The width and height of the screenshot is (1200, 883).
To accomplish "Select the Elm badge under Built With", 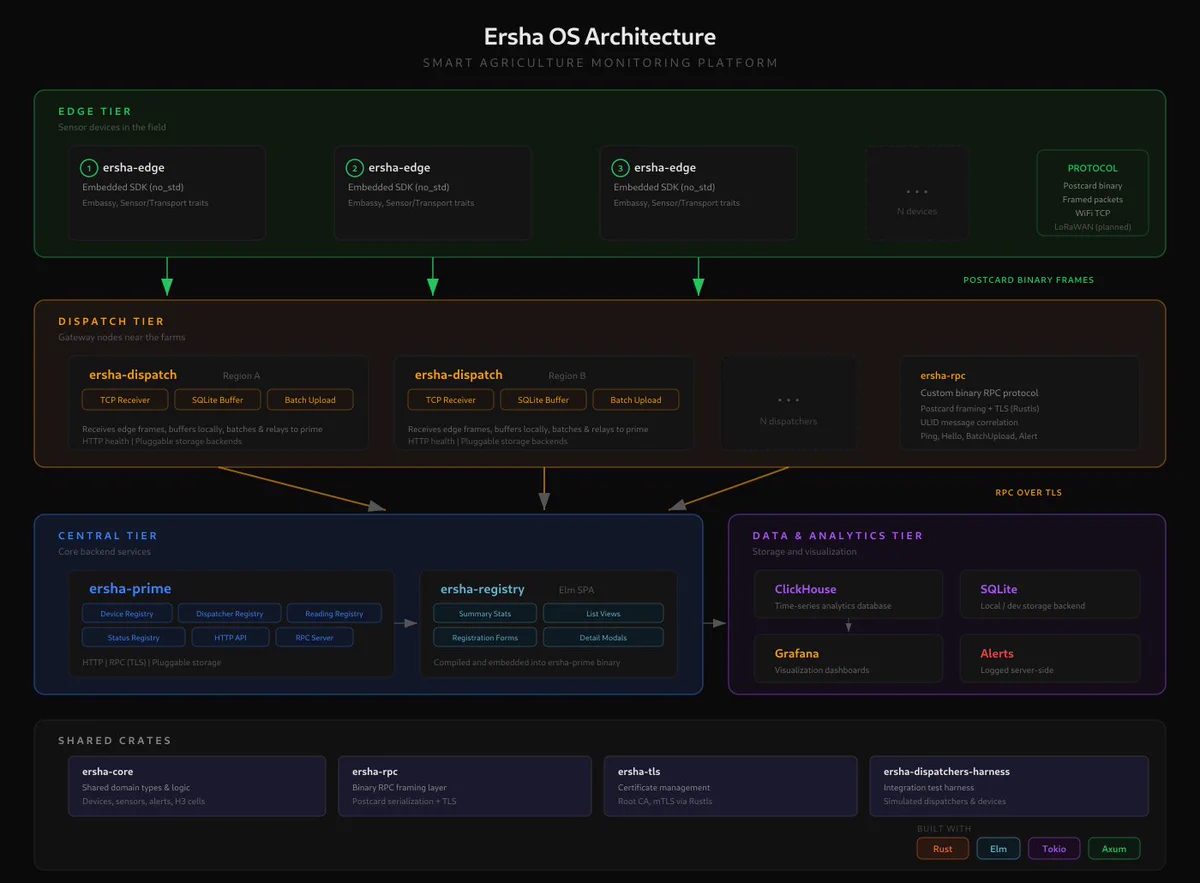I will point(998,848).
